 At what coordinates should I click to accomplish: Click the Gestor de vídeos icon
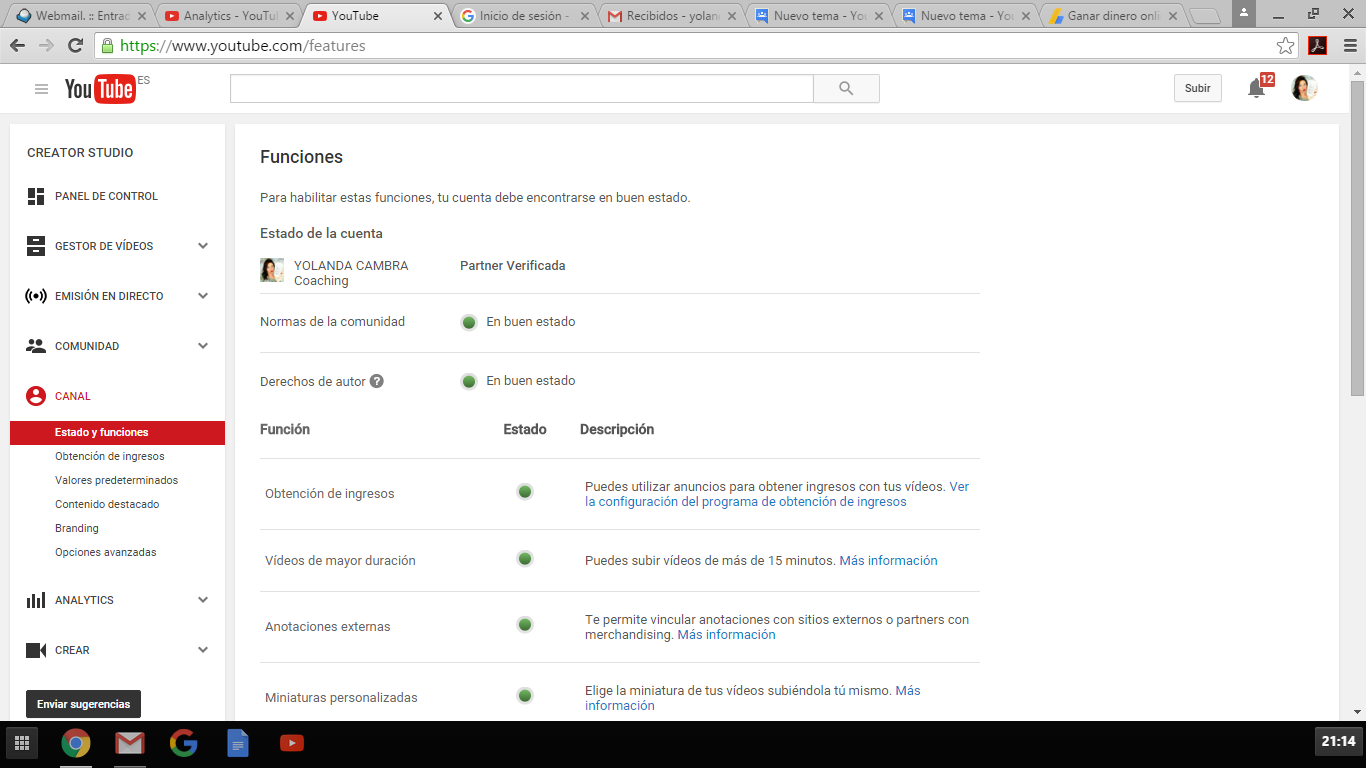[36, 246]
